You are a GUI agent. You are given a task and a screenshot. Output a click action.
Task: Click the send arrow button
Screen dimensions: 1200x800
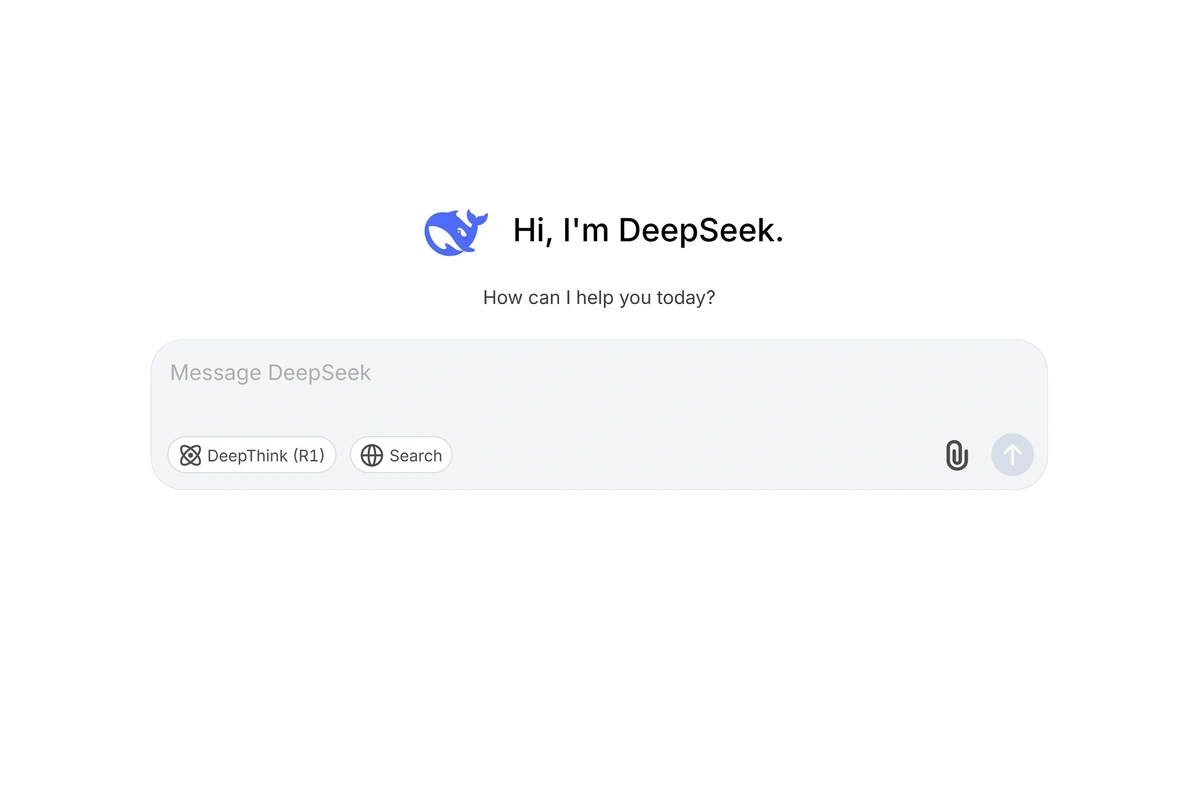click(x=1012, y=455)
